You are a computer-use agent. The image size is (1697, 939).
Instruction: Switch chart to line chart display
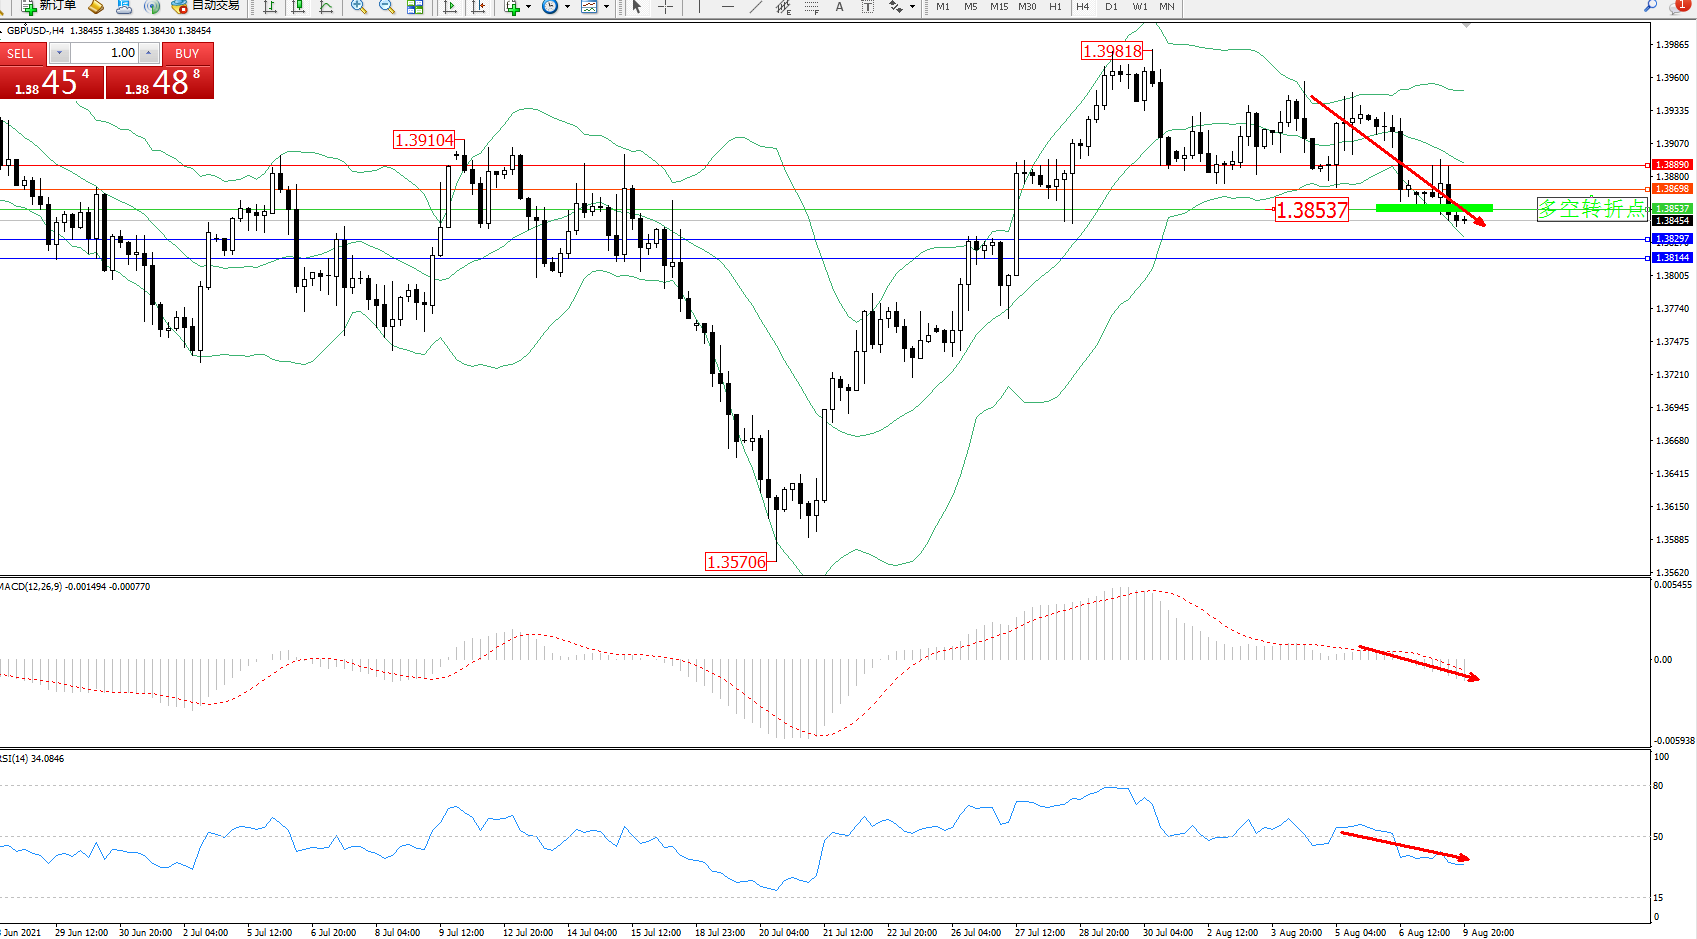pos(326,7)
